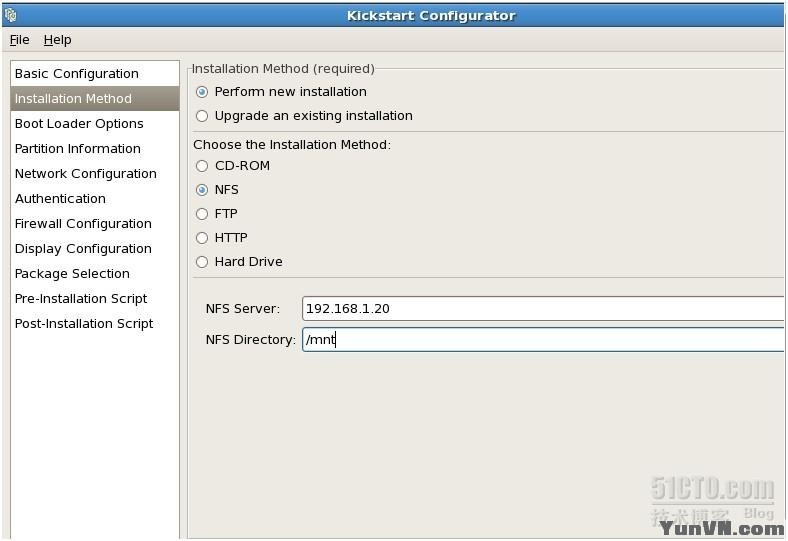Open Post-Installation Script section
Viewport: 788px width, 541px height.
coord(84,324)
